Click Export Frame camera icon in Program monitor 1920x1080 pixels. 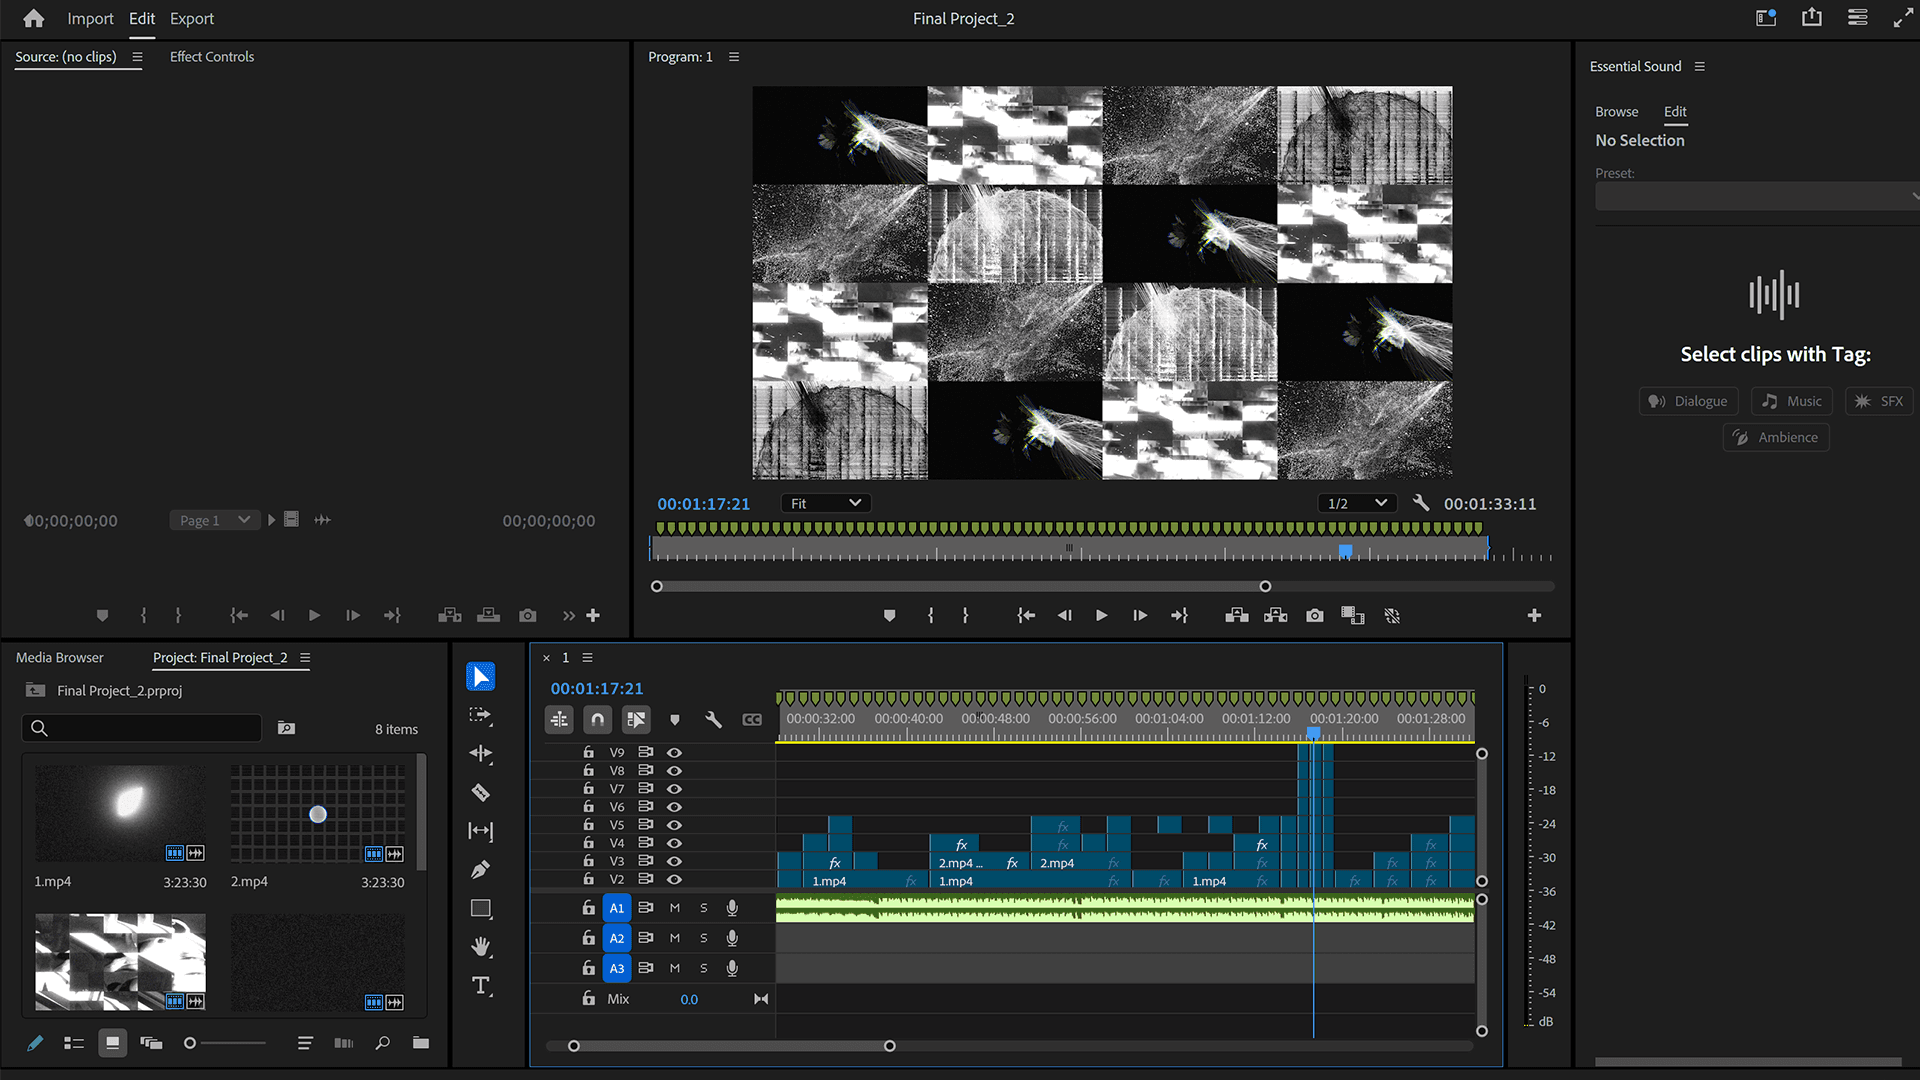[1315, 616]
